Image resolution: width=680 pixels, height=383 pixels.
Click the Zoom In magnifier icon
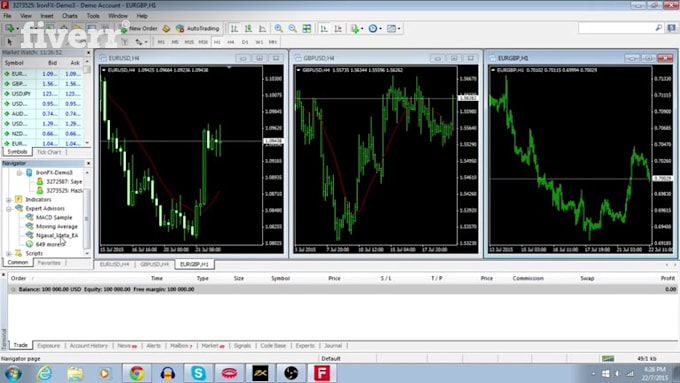(x=278, y=29)
